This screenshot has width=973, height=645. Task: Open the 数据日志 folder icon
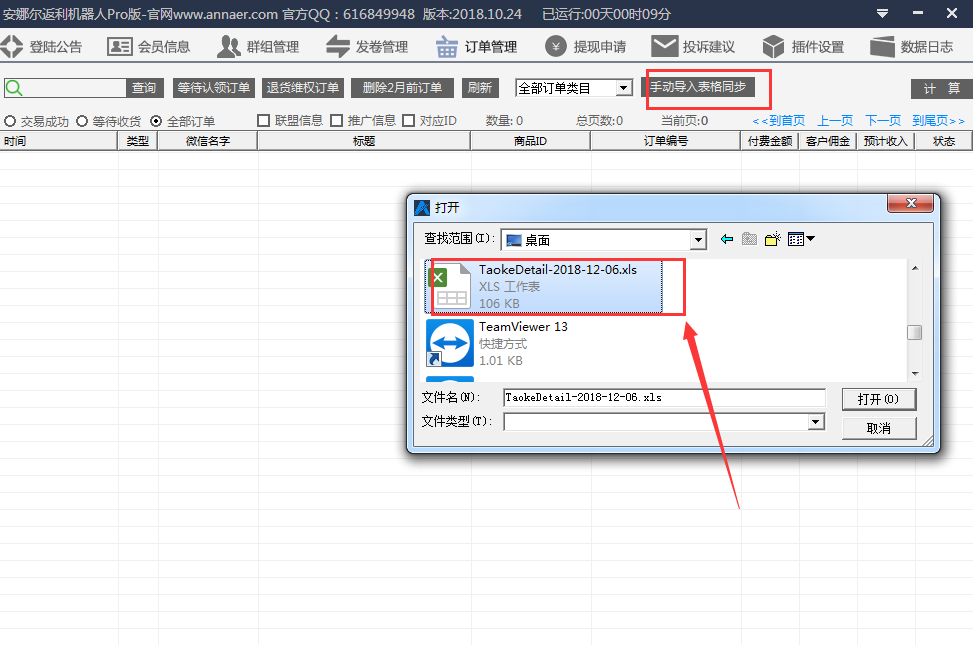pyautogui.click(x=882, y=47)
